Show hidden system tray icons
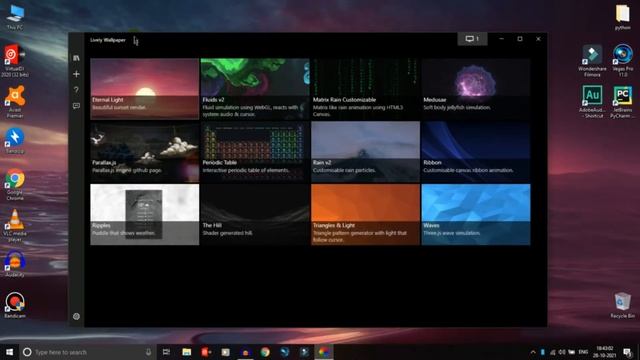This screenshot has width=640, height=360. coord(533,352)
